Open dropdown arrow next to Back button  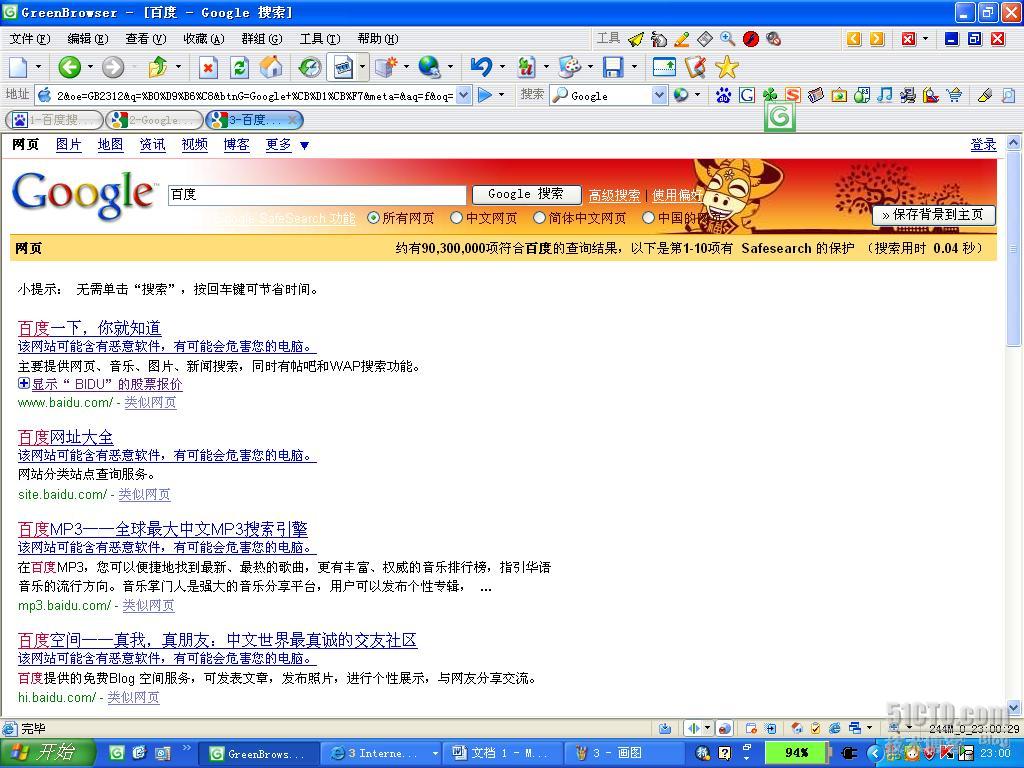pyautogui.click(x=90, y=67)
